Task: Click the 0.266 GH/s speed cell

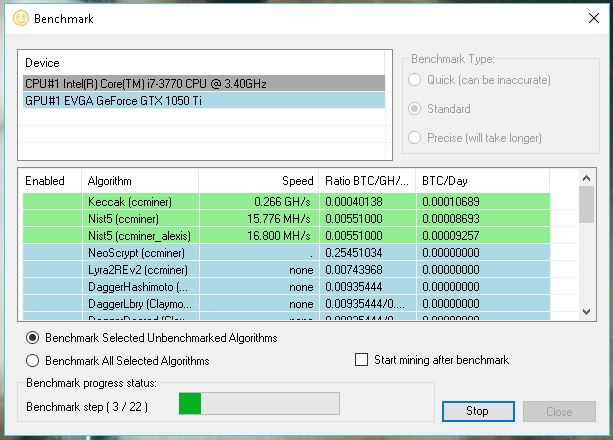Action: [259, 202]
